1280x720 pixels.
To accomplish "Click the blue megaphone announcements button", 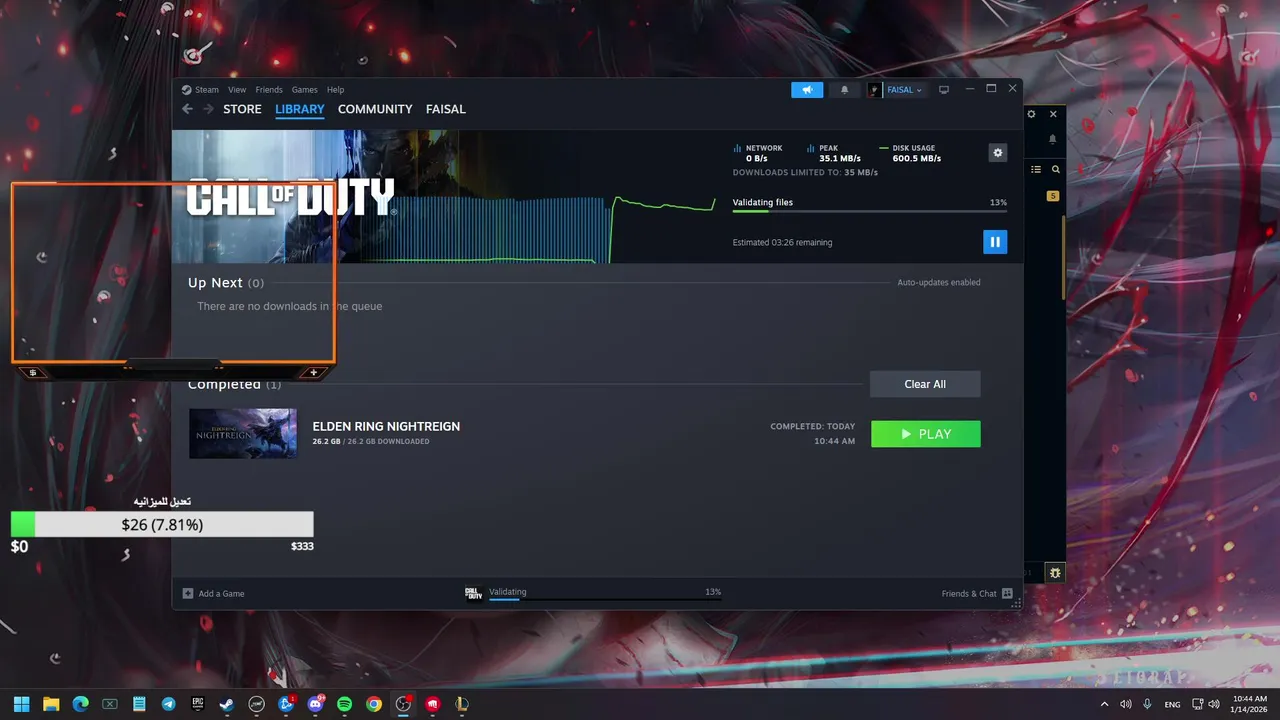I will [807, 90].
